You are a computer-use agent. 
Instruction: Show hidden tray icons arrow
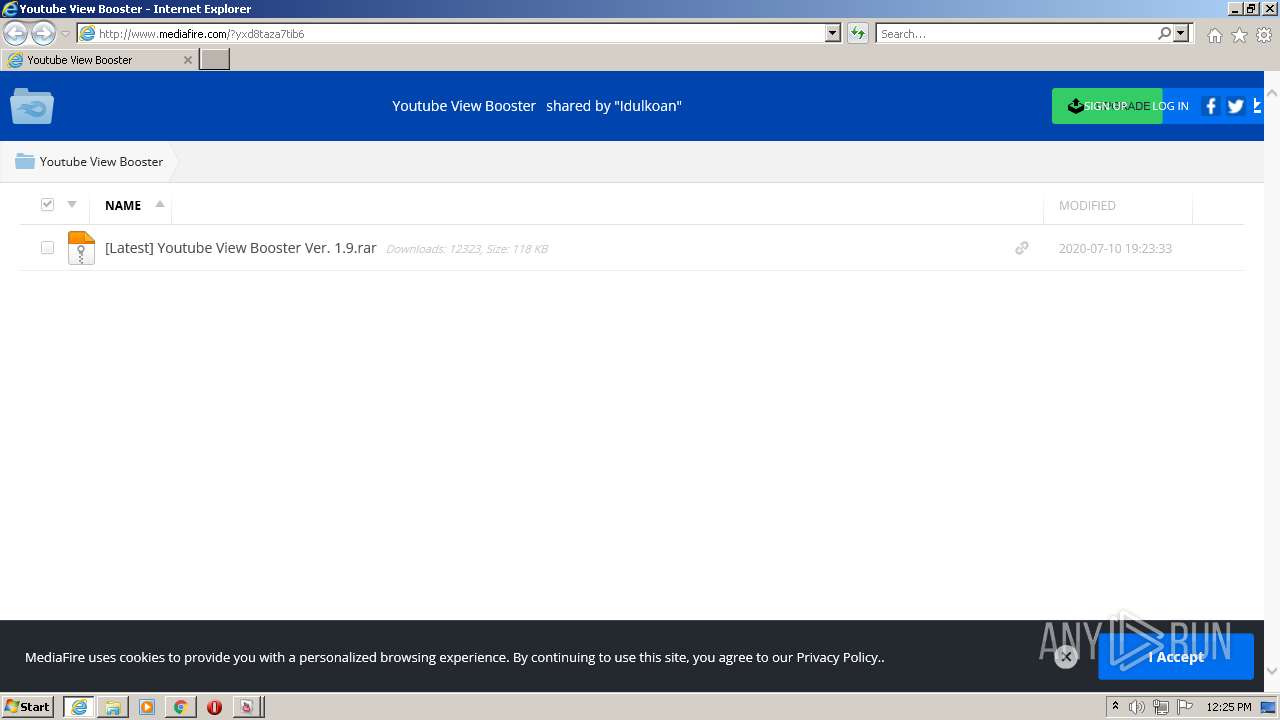1115,706
